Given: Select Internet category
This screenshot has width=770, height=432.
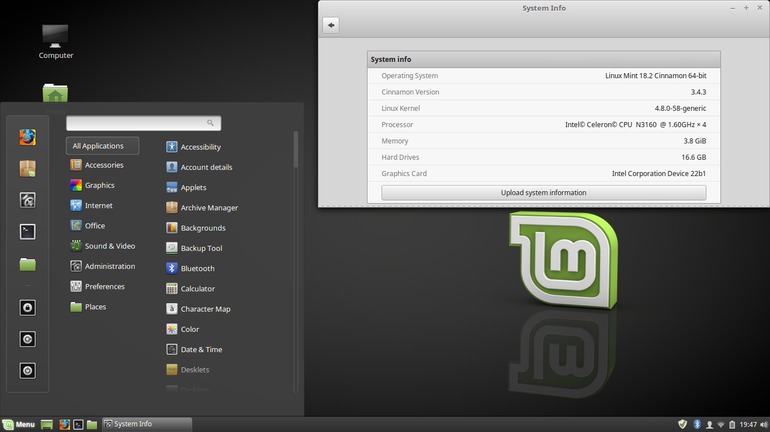Looking at the screenshot, I should click(91, 205).
